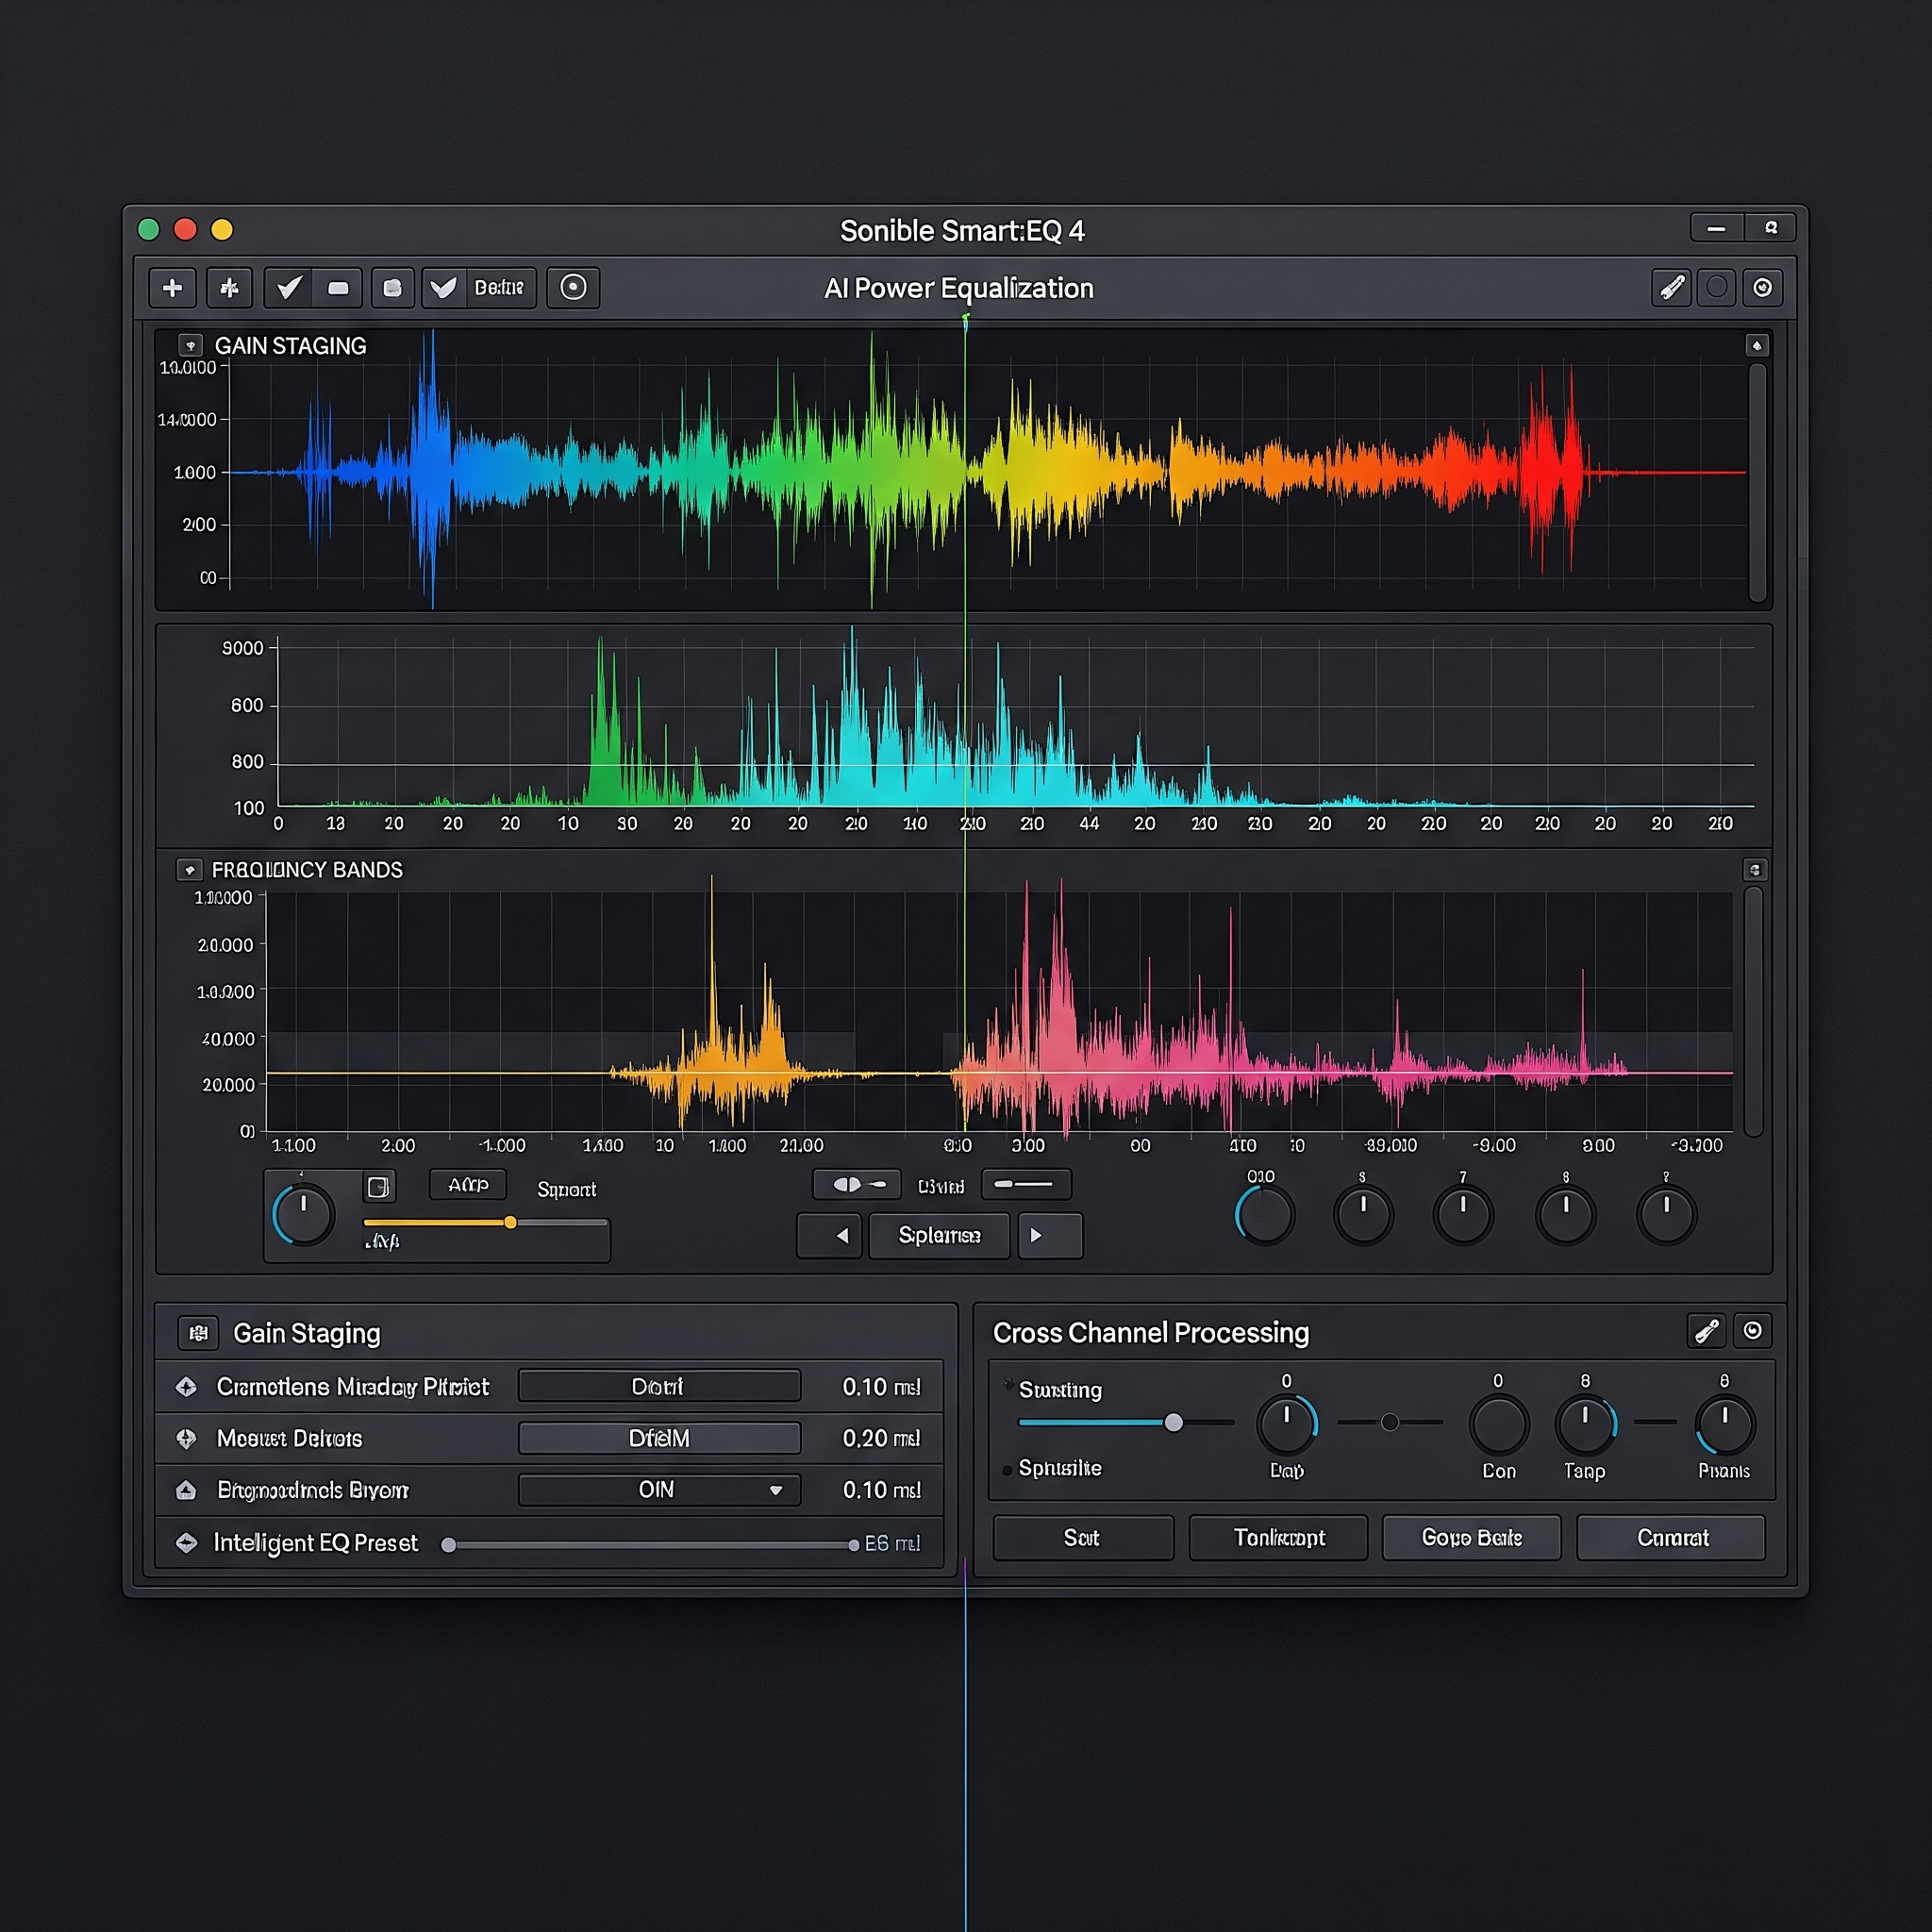Viewport: 1932px width, 1932px height.
Task: Click the DfelM value field
Action: [659, 1438]
